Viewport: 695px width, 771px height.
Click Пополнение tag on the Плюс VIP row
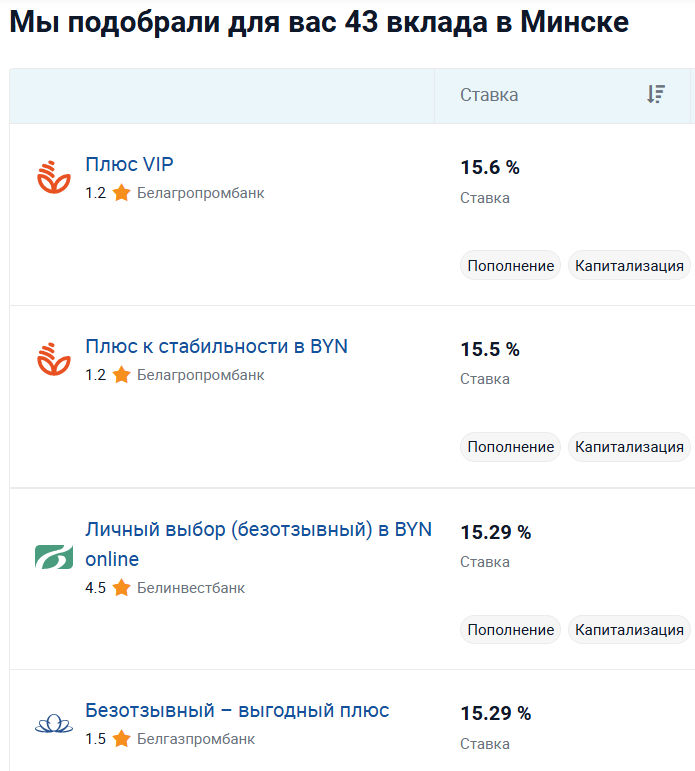(x=511, y=266)
